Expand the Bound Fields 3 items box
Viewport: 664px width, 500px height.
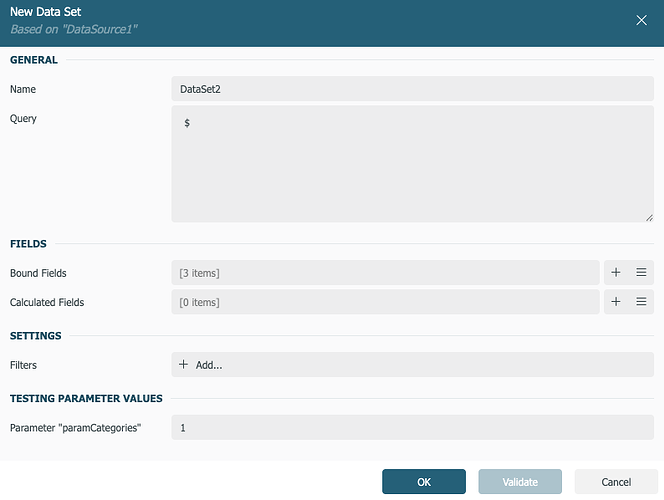[x=385, y=273]
